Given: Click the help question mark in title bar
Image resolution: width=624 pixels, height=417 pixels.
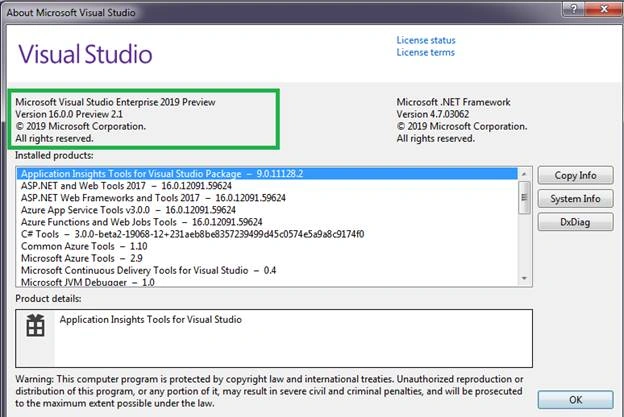Looking at the screenshot, I should (x=573, y=8).
